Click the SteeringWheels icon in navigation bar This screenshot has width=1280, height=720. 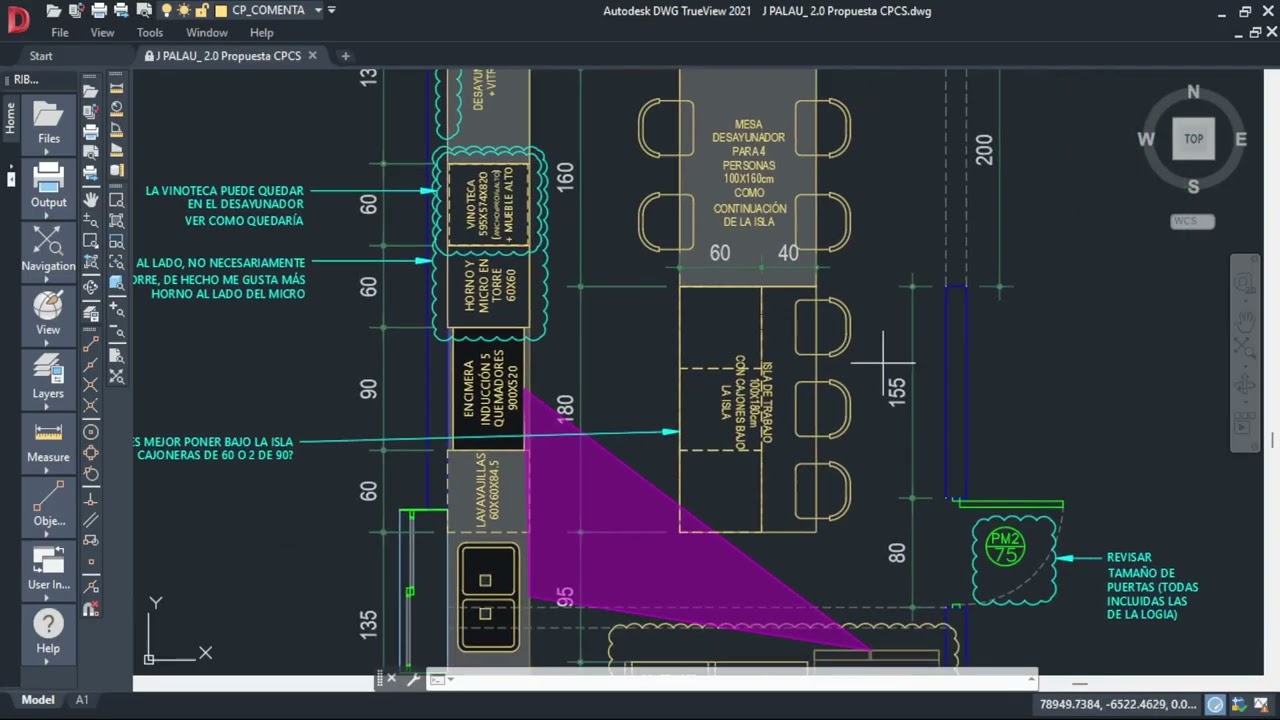[1244, 283]
